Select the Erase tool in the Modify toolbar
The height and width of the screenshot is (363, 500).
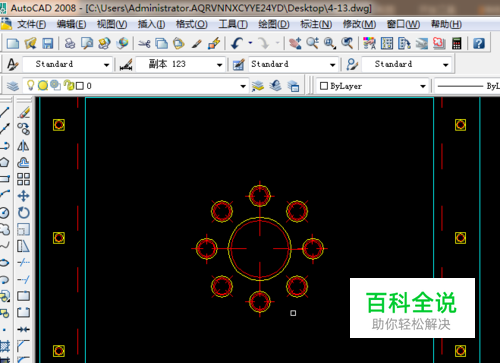coord(23,112)
